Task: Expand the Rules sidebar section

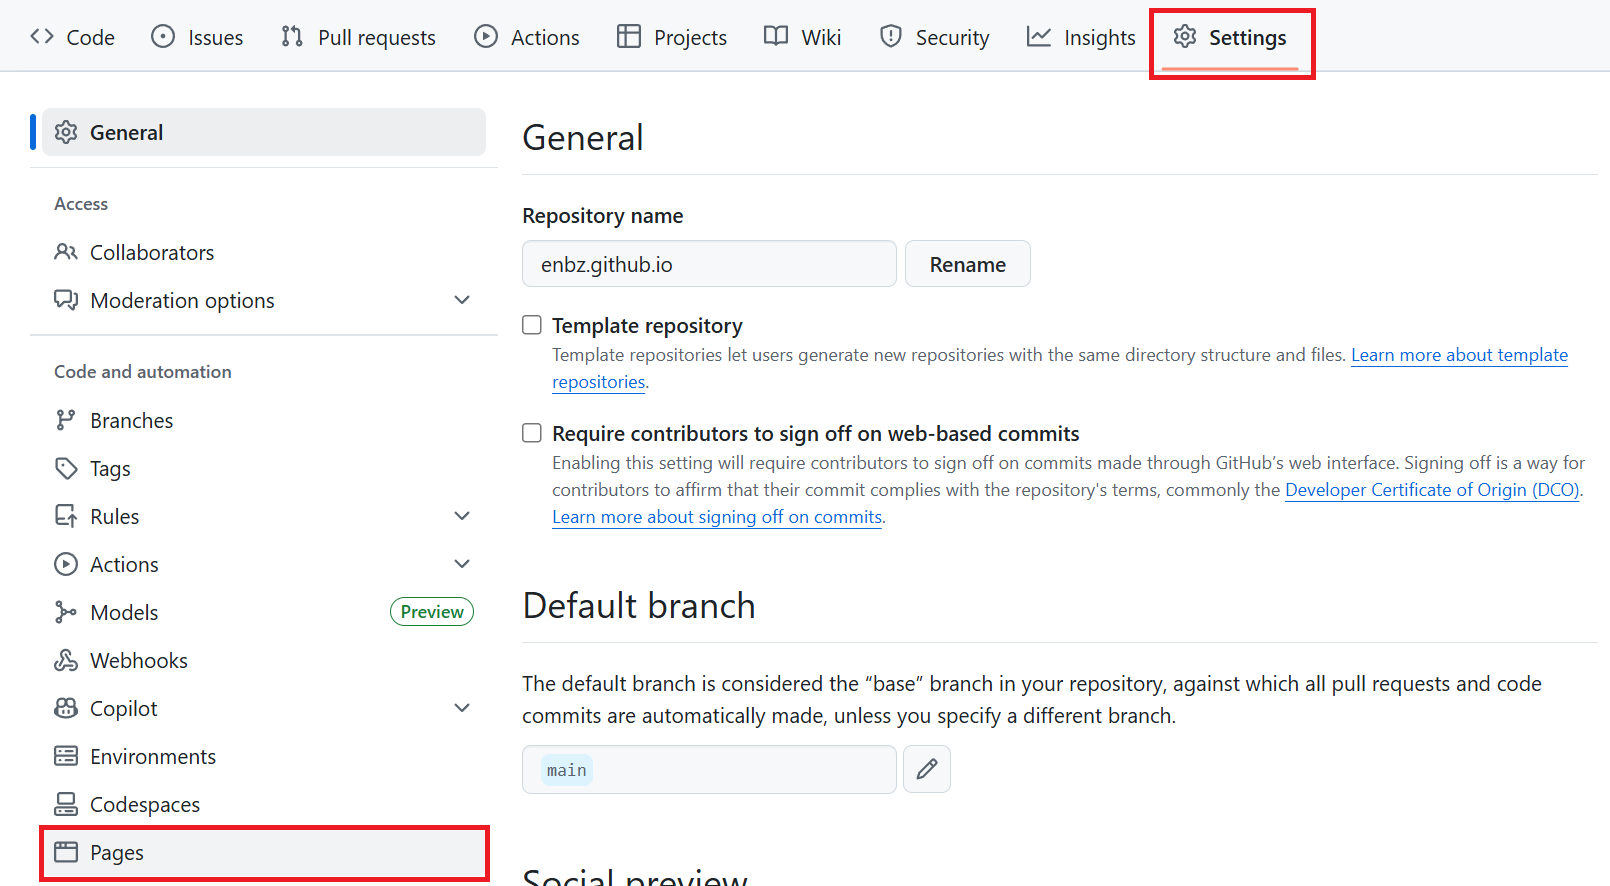Action: [462, 516]
